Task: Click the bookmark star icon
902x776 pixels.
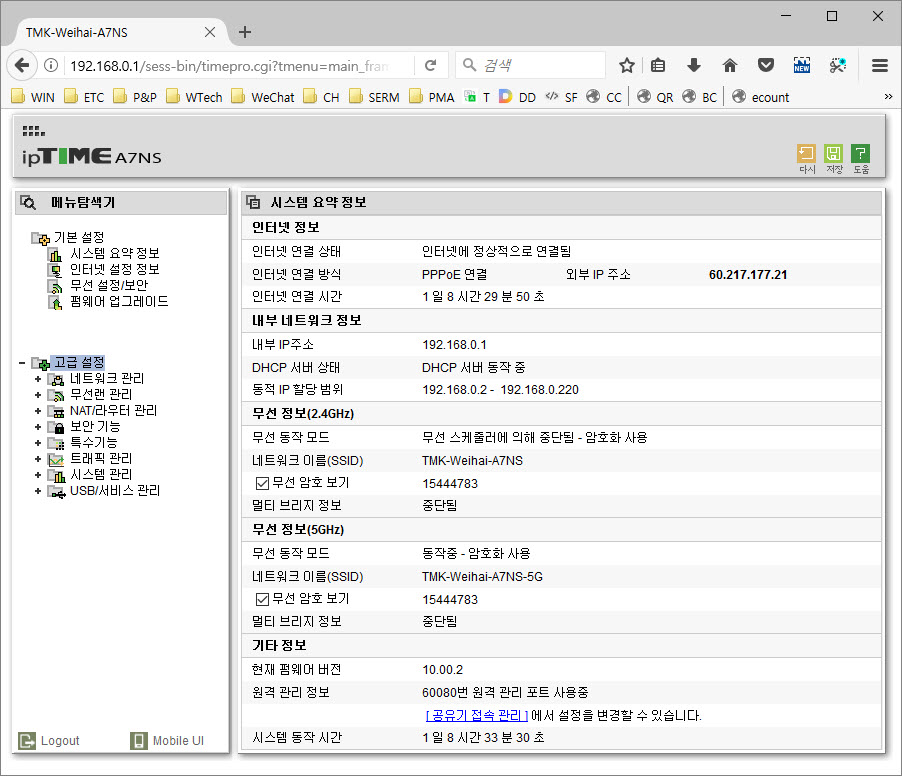Action: 626,66
